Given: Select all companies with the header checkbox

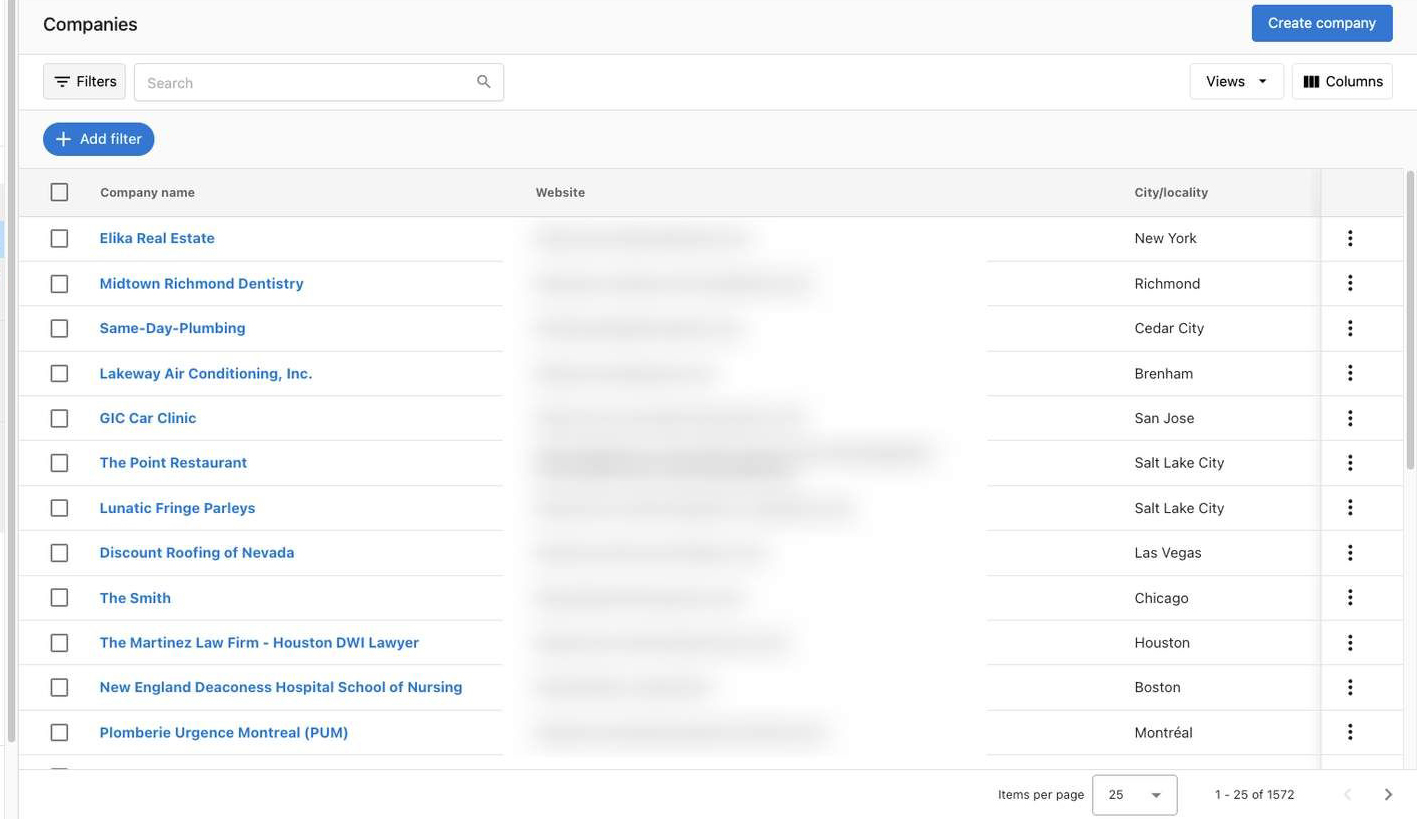Looking at the screenshot, I should (x=59, y=192).
